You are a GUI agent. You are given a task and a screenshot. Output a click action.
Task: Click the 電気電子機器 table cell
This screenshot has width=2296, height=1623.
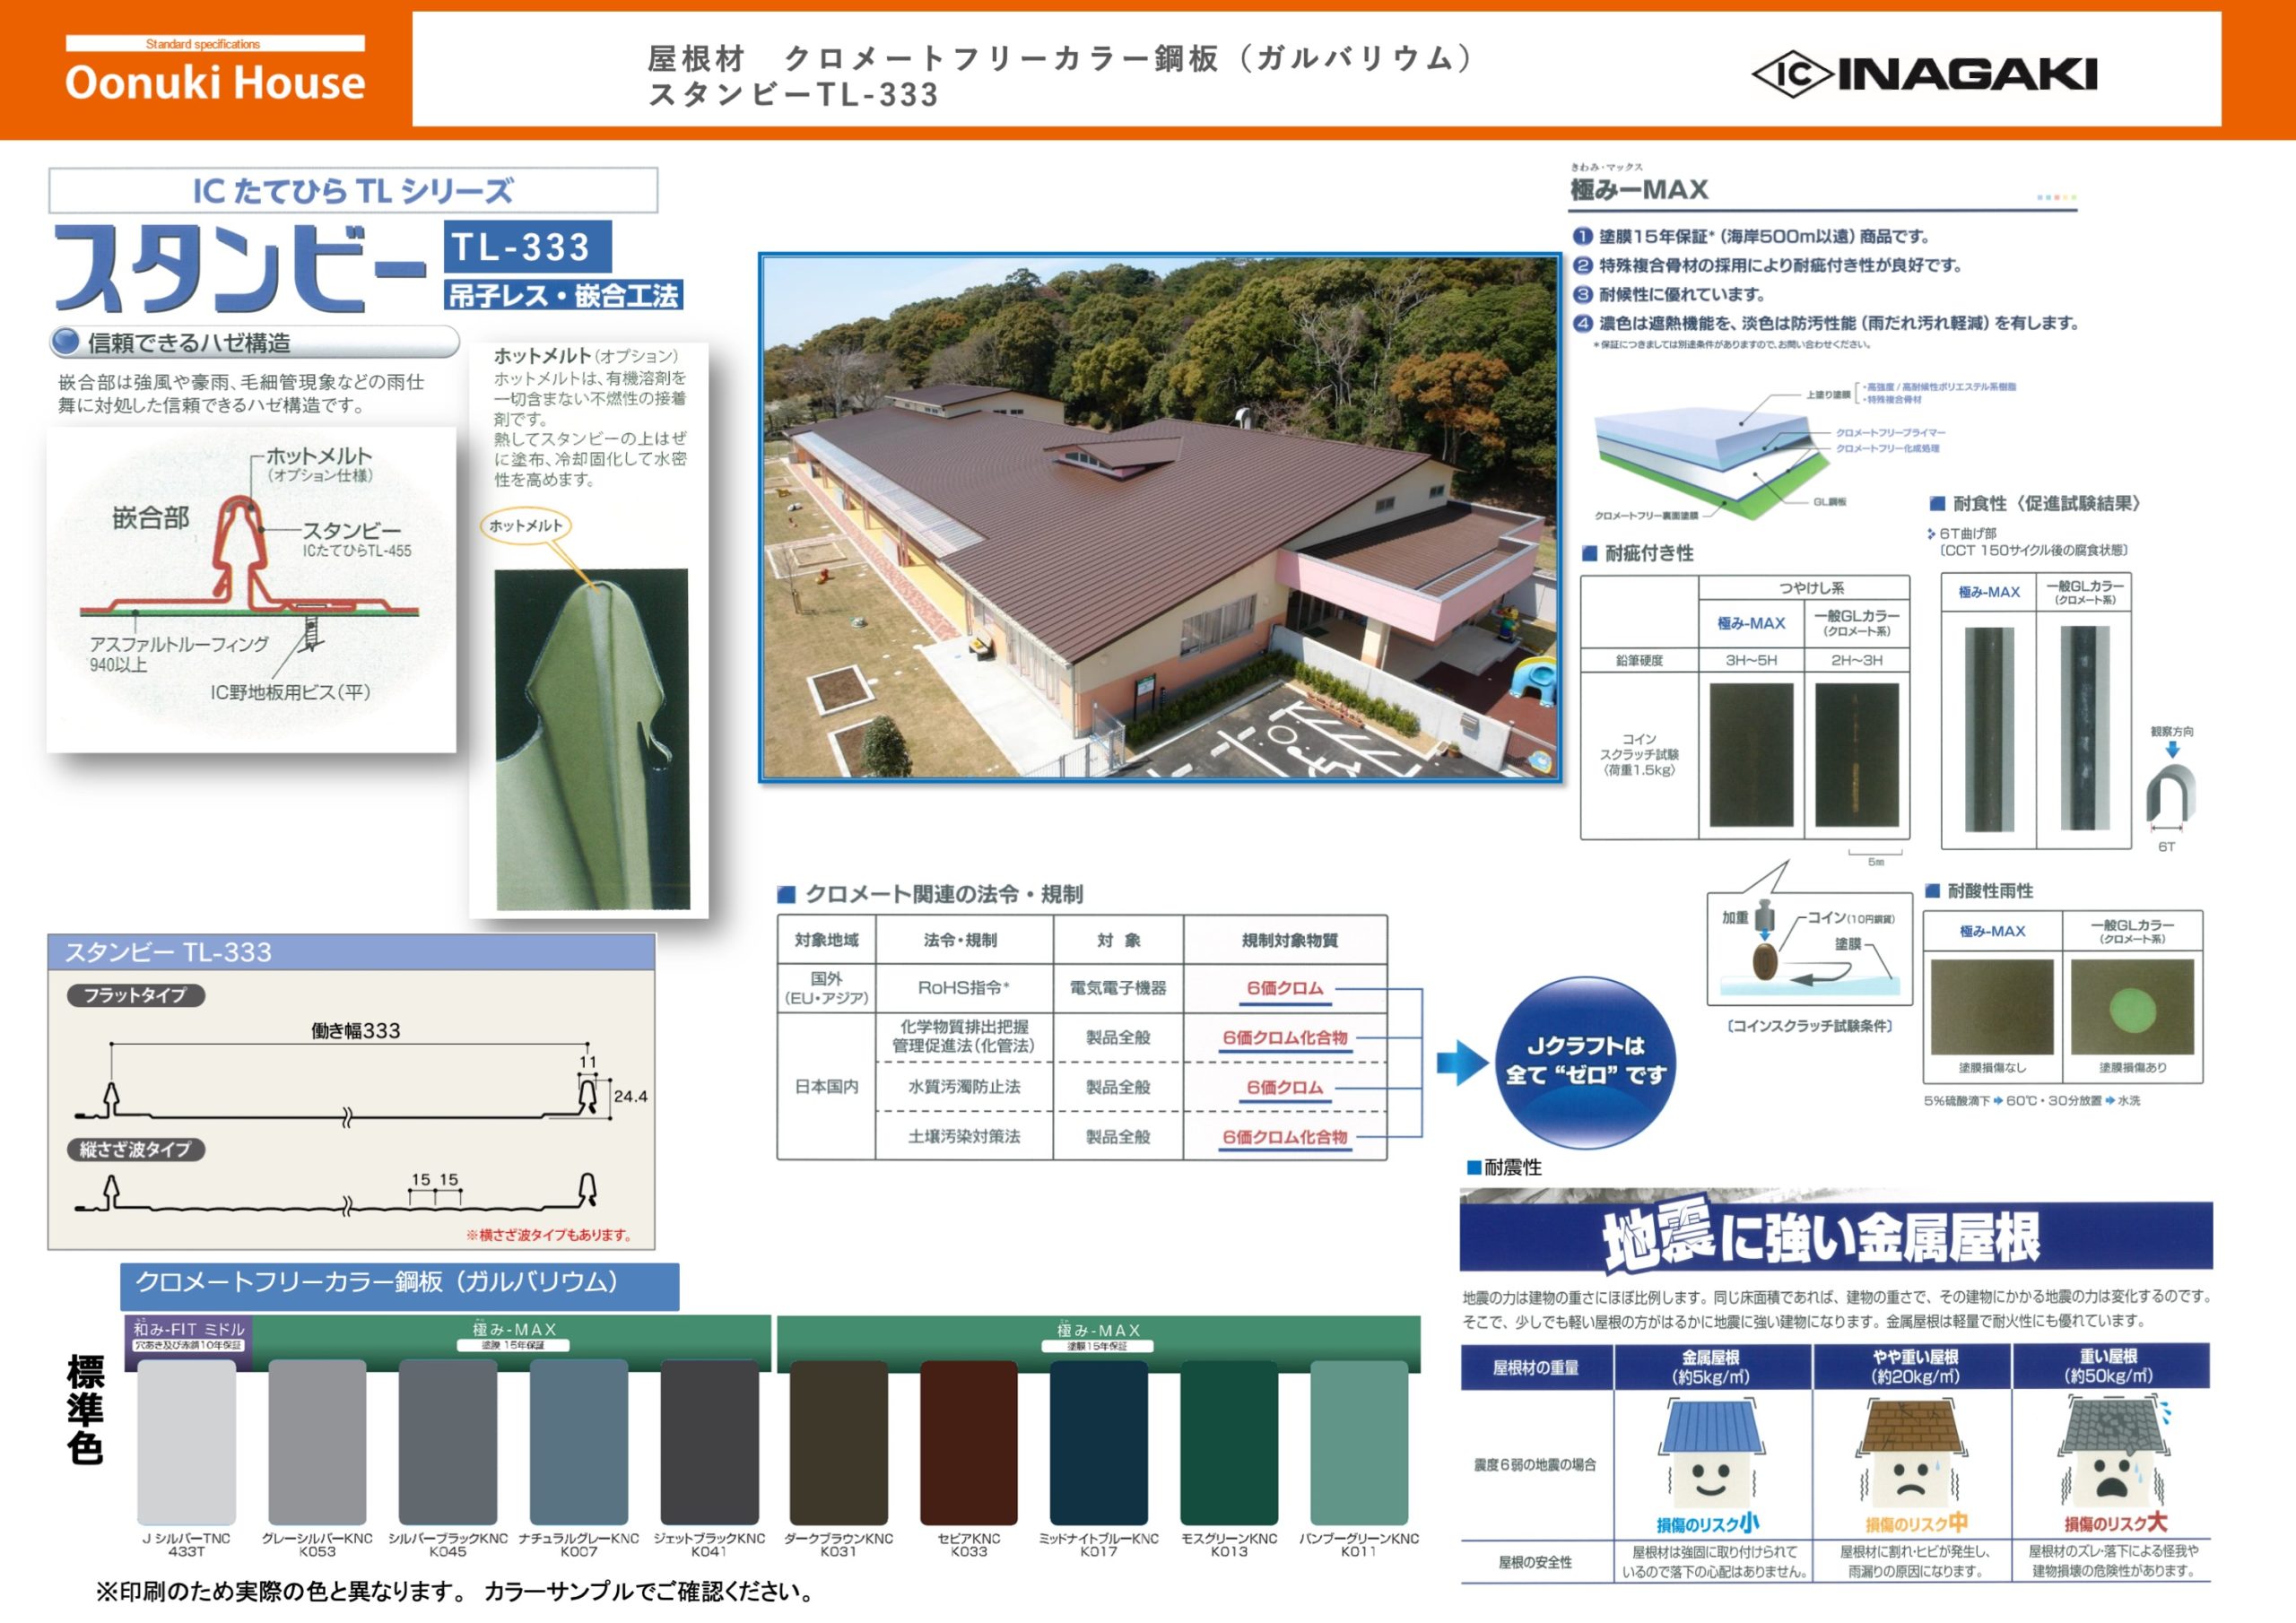1118,988
